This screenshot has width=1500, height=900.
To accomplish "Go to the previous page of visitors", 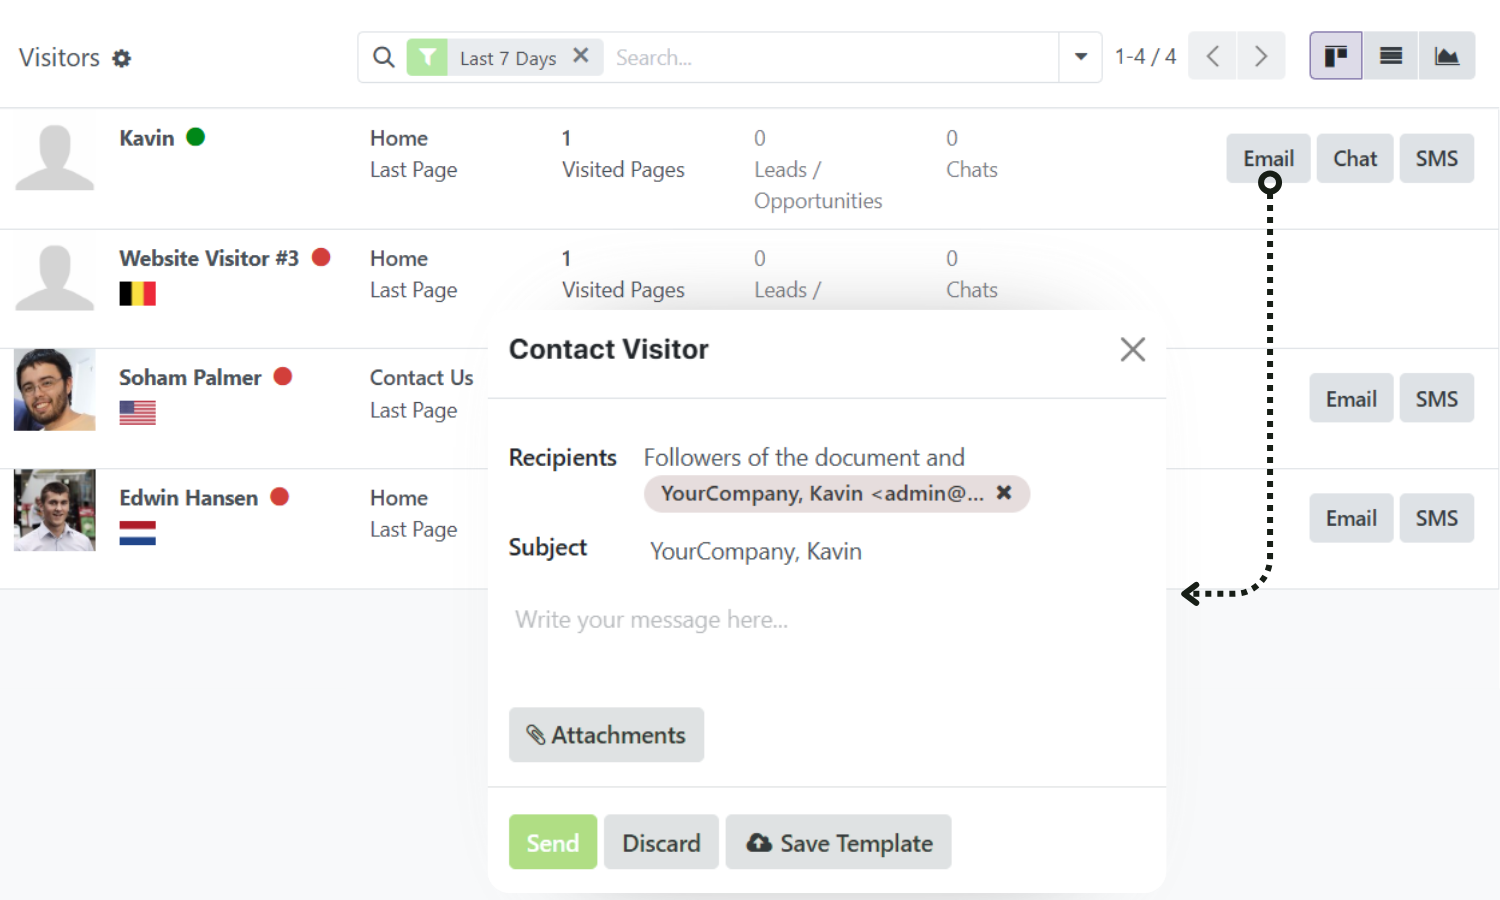I will [1212, 56].
